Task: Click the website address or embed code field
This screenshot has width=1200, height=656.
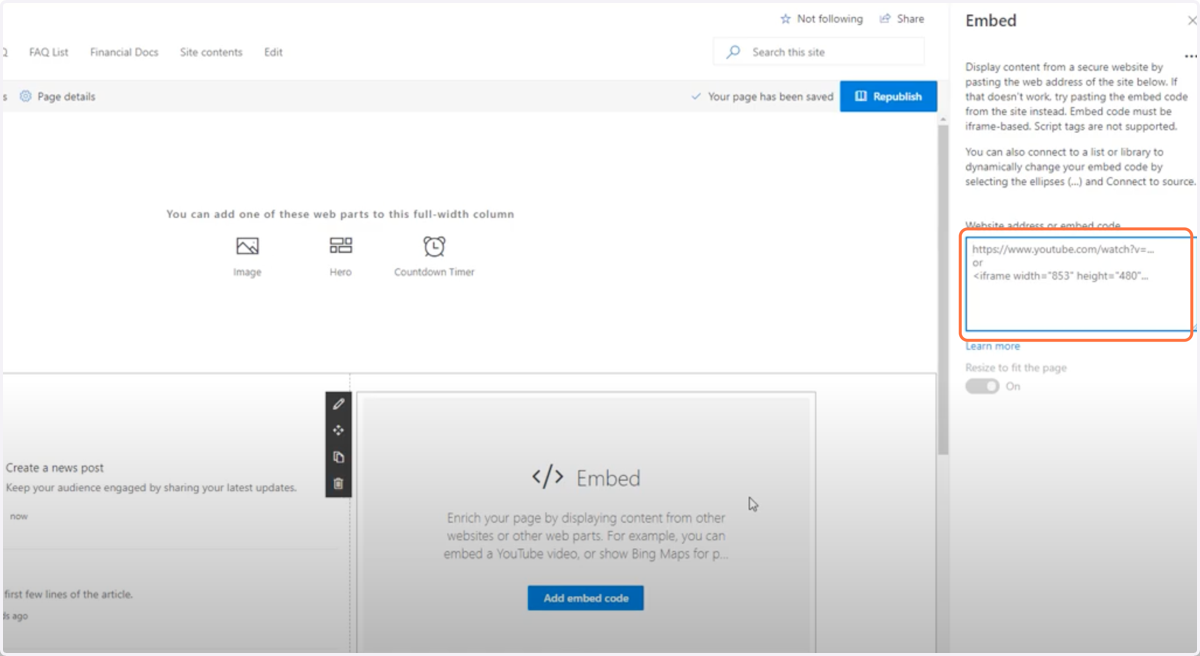Action: pyautogui.click(x=1080, y=284)
